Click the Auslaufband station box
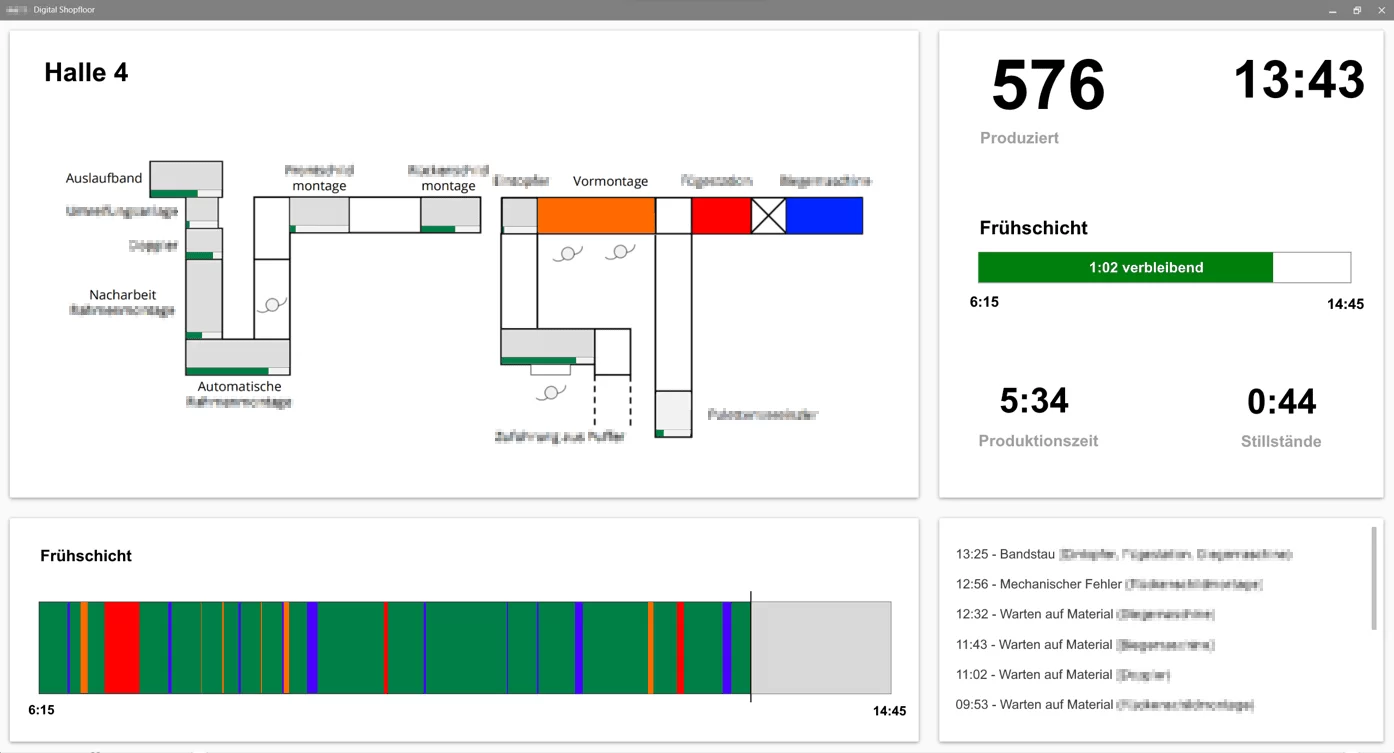The height and width of the screenshot is (753, 1394). coord(186,177)
